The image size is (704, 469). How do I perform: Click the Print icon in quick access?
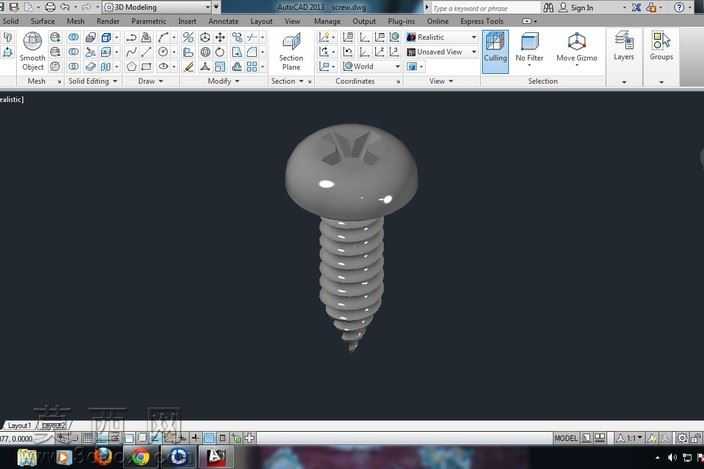tap(50, 7)
